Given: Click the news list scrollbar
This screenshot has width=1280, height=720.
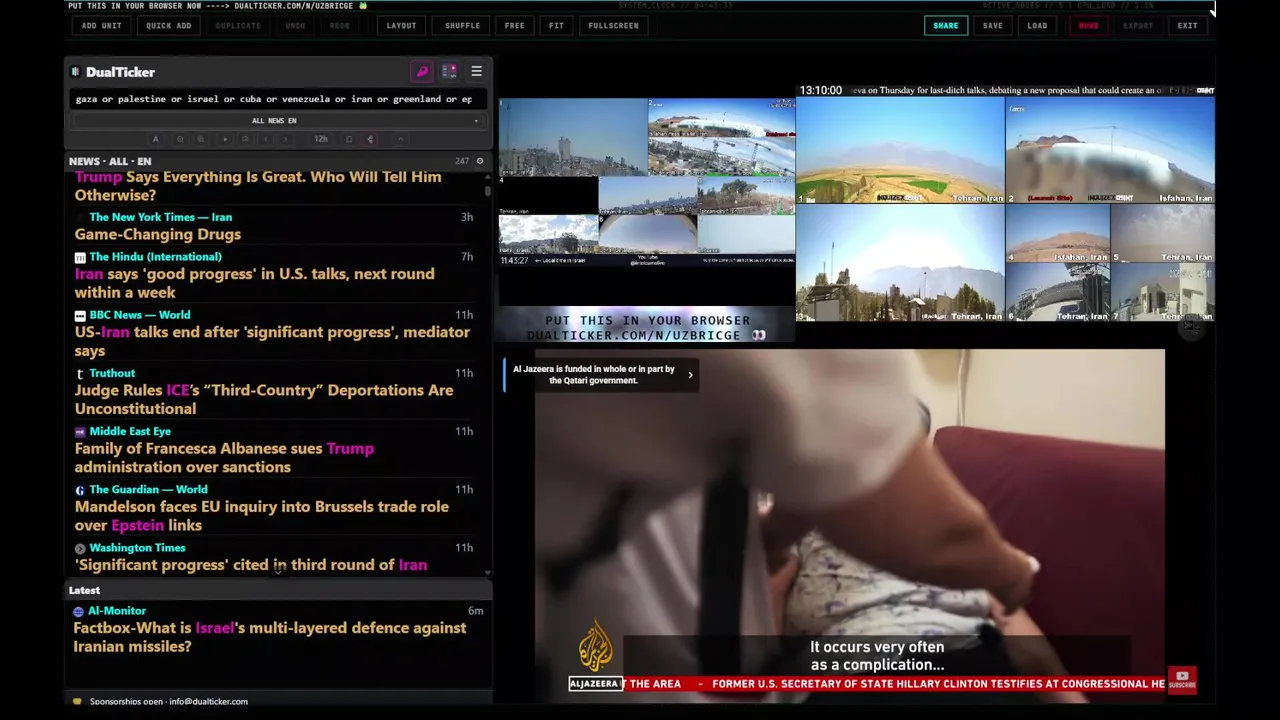Looking at the screenshot, I should 488,190.
